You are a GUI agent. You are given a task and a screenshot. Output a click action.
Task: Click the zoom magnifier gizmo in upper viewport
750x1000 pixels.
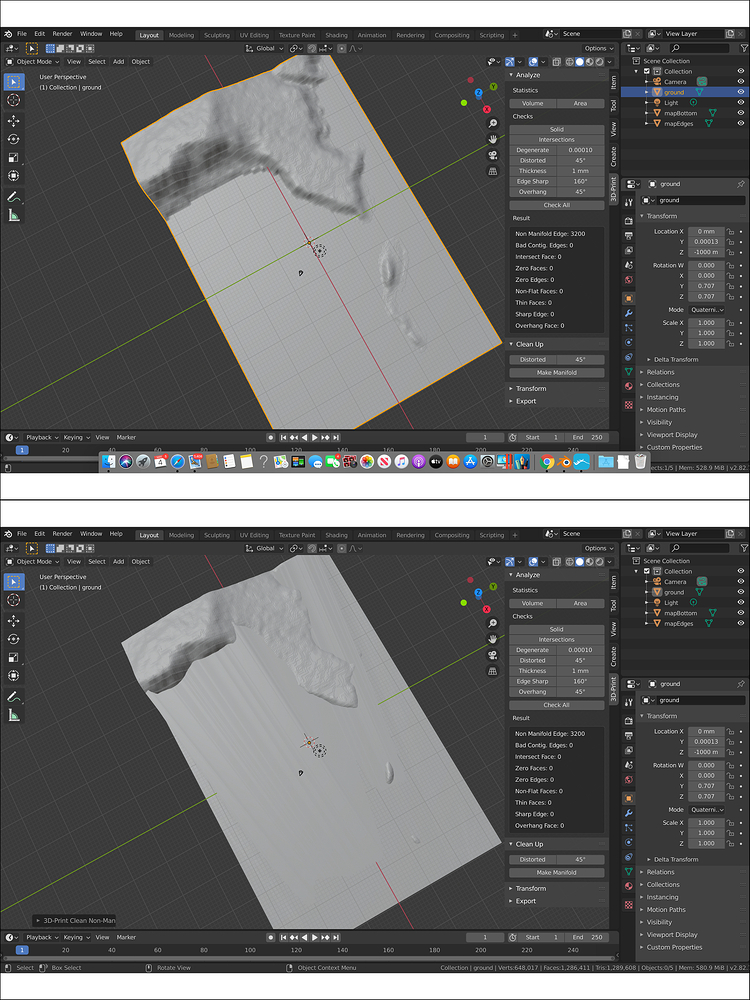point(493,124)
